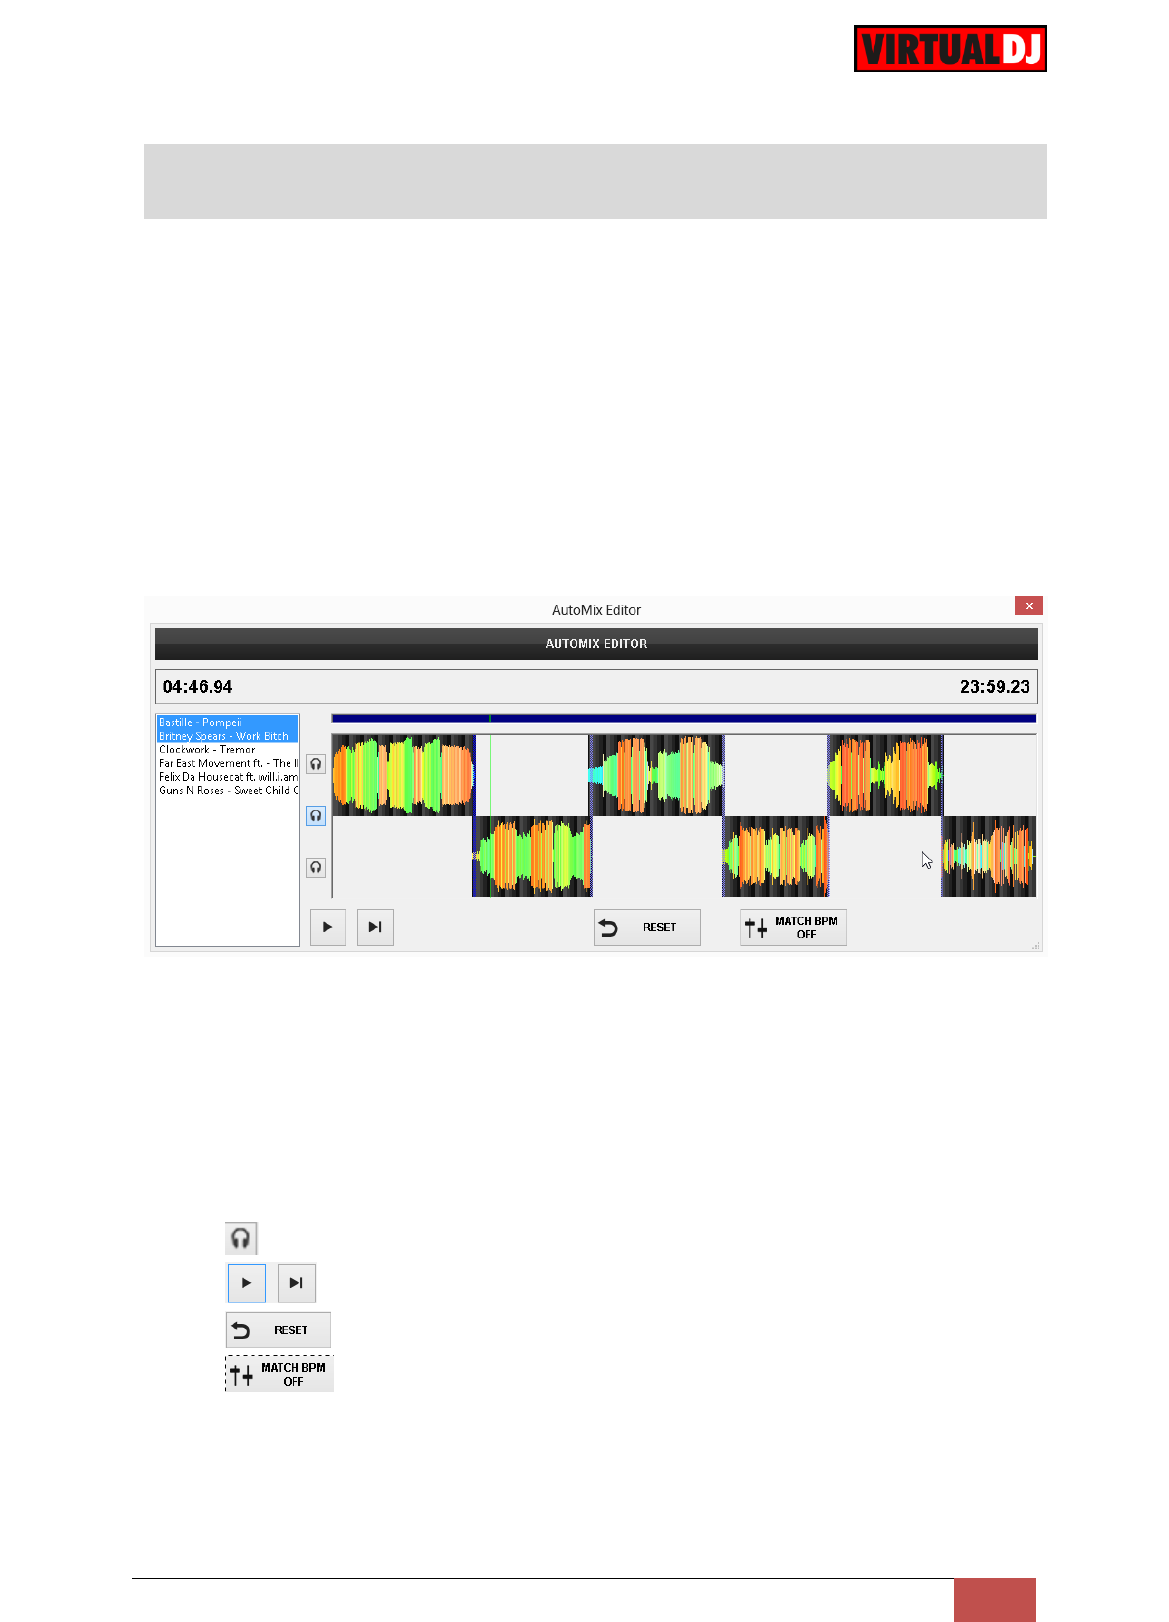Click the MATCH BPM OFF image in legend

(x=279, y=1374)
